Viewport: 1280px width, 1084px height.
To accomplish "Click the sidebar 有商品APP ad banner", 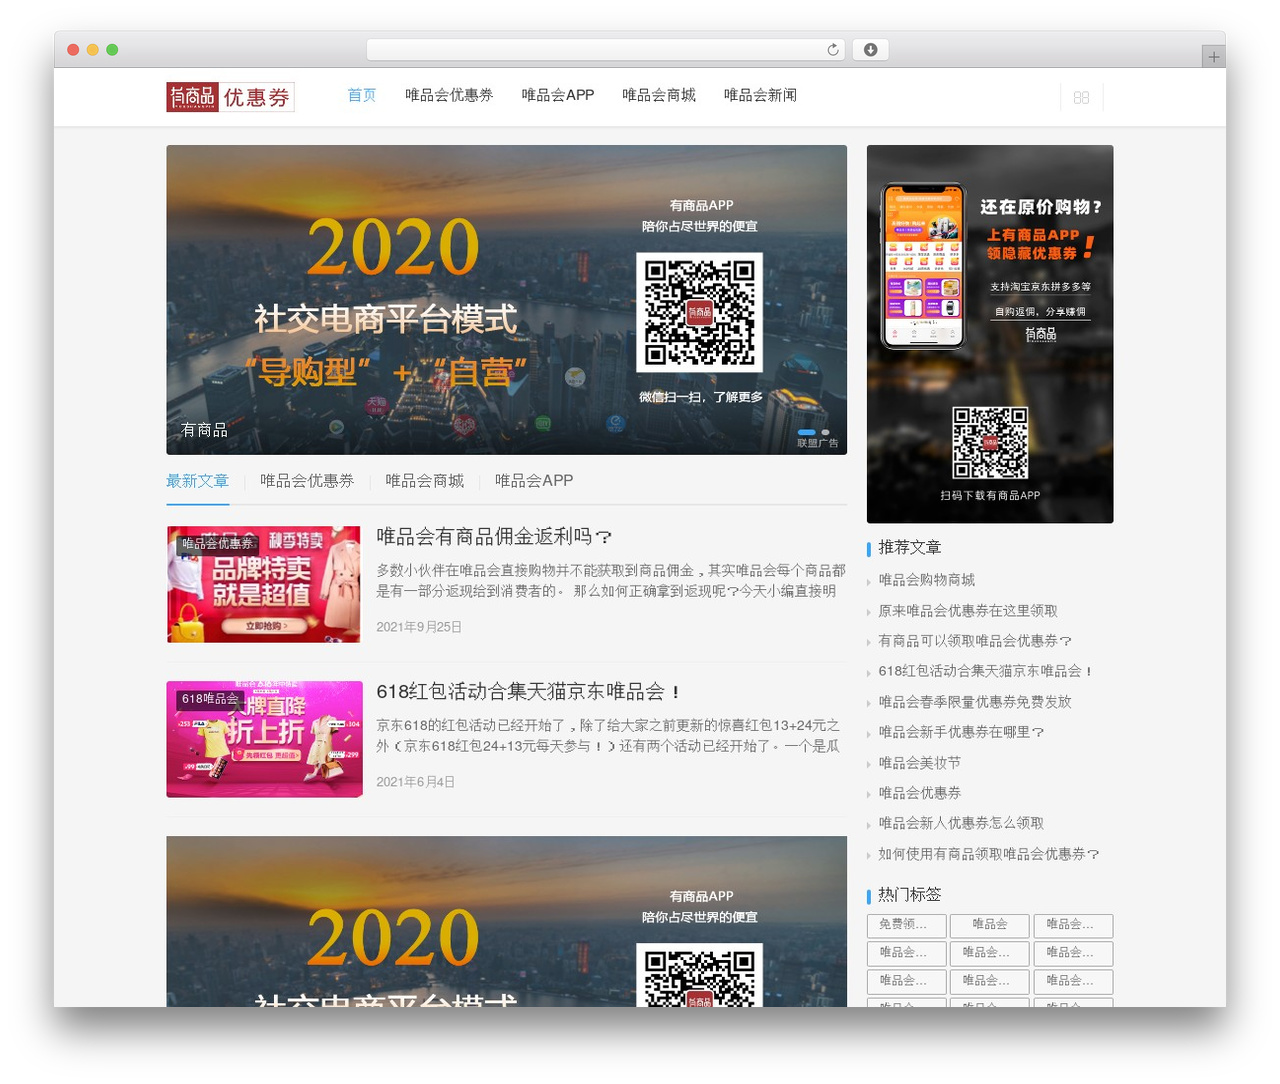I will [x=990, y=334].
